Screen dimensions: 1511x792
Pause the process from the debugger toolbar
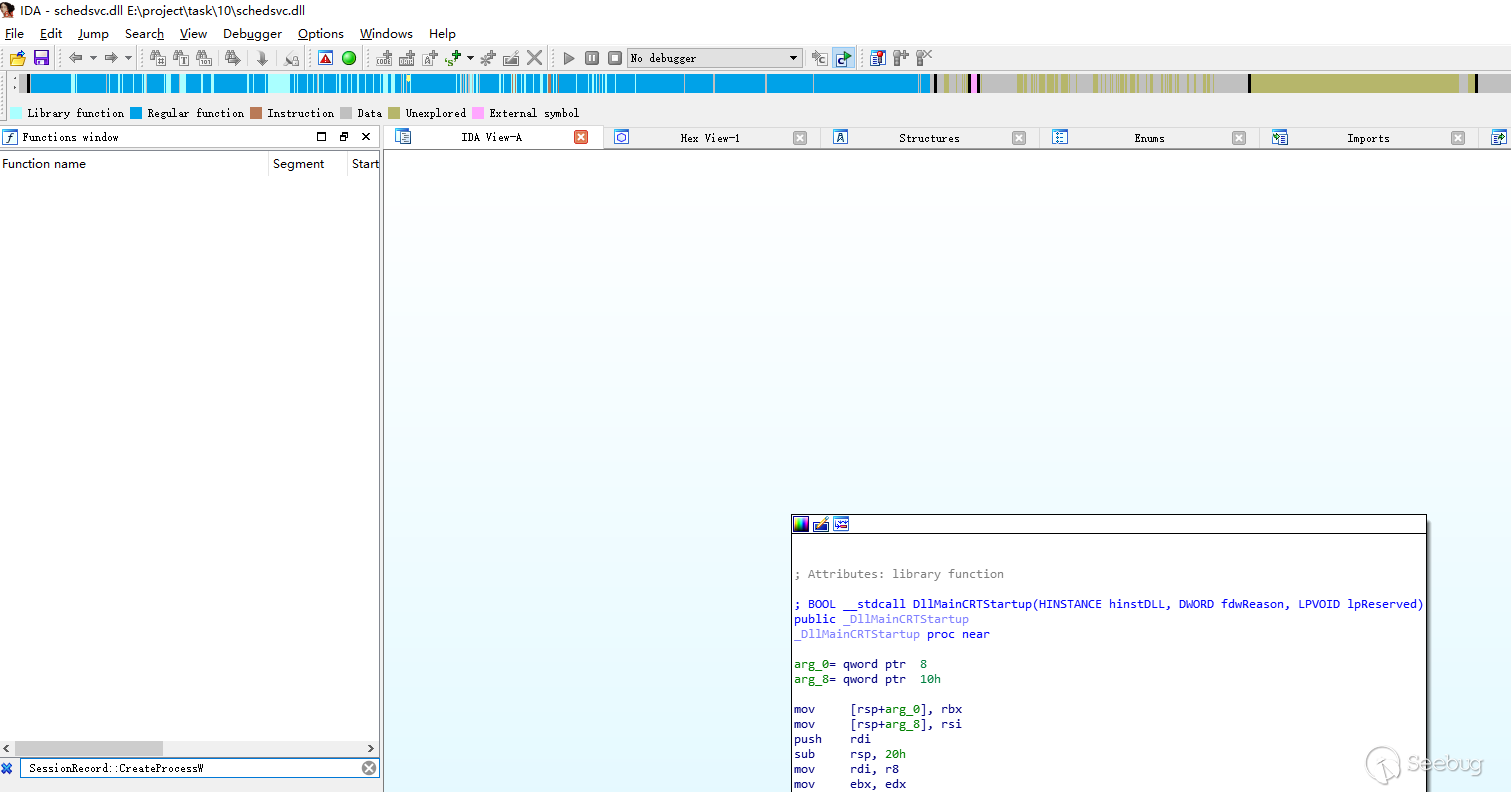tap(592, 58)
